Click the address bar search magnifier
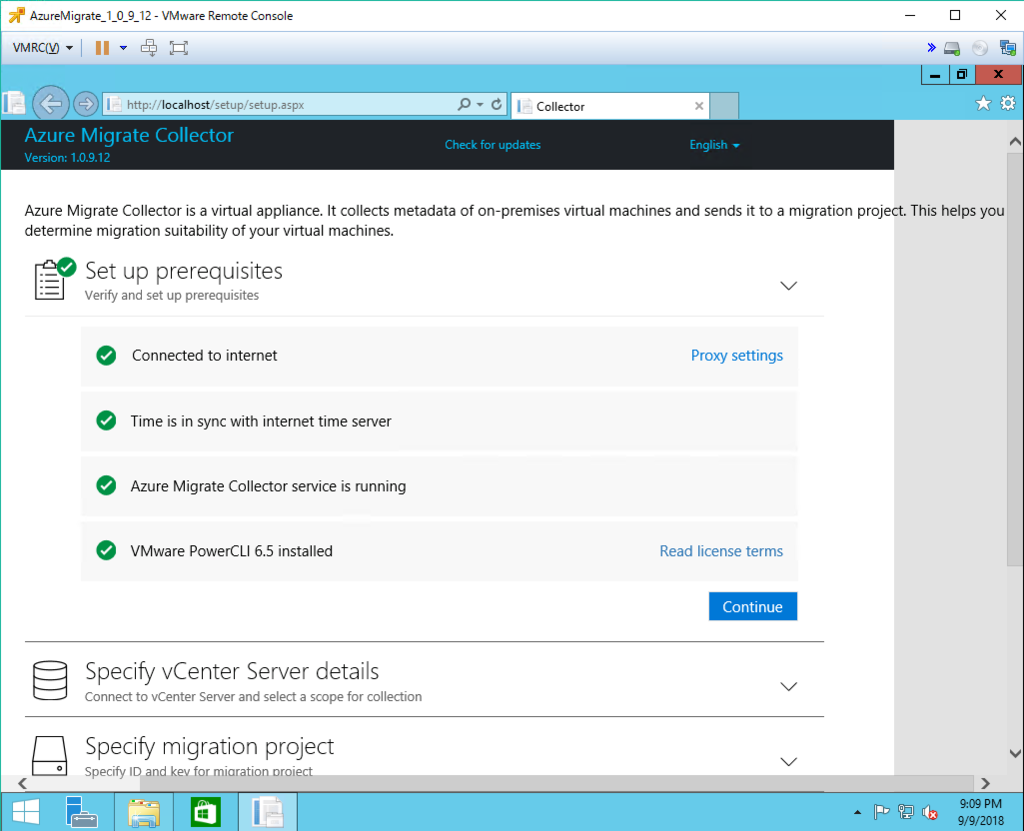This screenshot has width=1024, height=831. click(x=464, y=104)
